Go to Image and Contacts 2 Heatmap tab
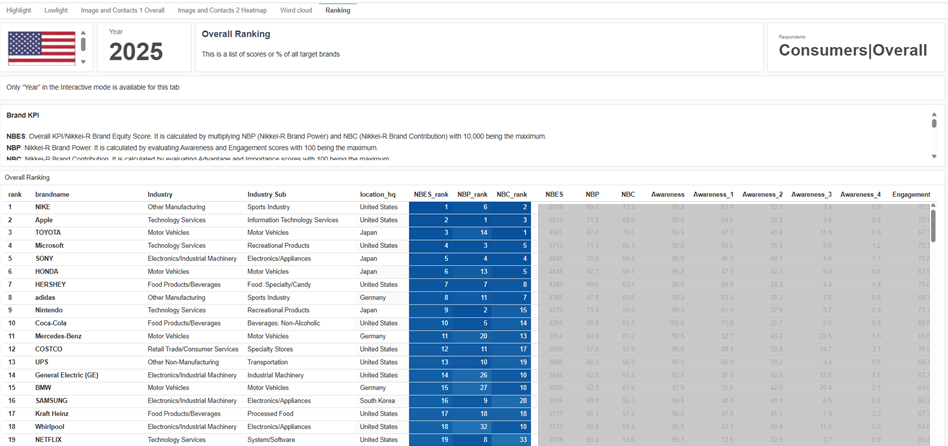Image resolution: width=948 pixels, height=446 pixels. click(x=222, y=9)
